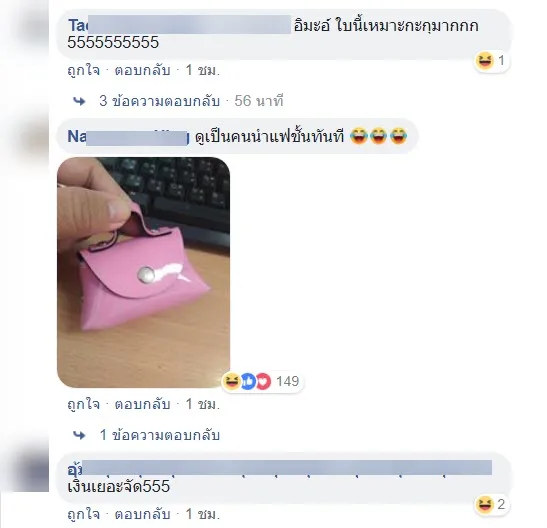
Task: Like the pink purse comment with ถูกใจ
Action: pos(84,404)
